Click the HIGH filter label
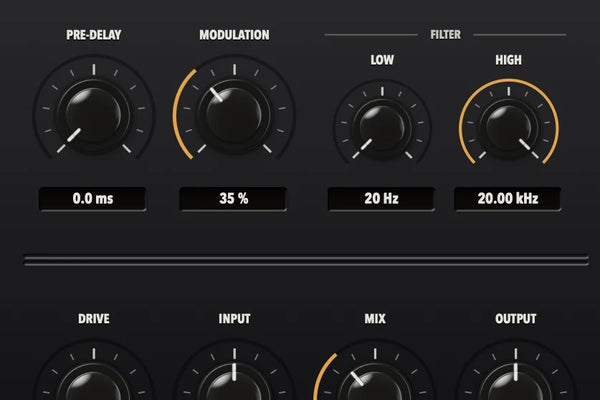Image resolution: width=600 pixels, height=400 pixels. coord(509,60)
